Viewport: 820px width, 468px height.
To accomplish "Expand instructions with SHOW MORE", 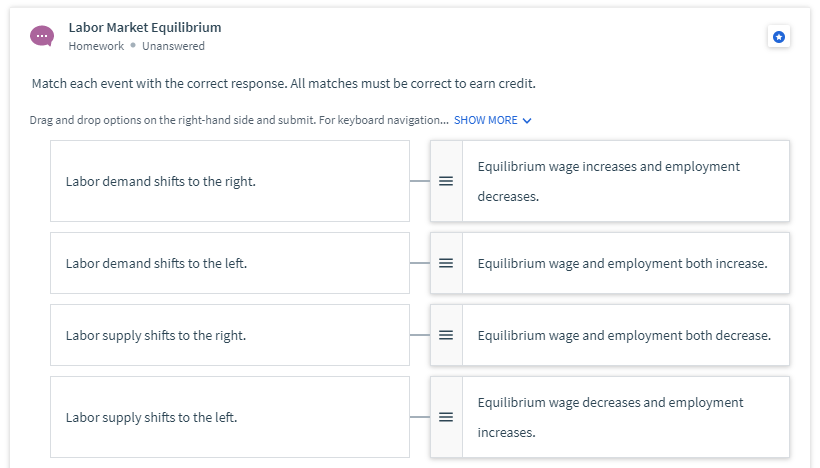I will (x=486, y=120).
